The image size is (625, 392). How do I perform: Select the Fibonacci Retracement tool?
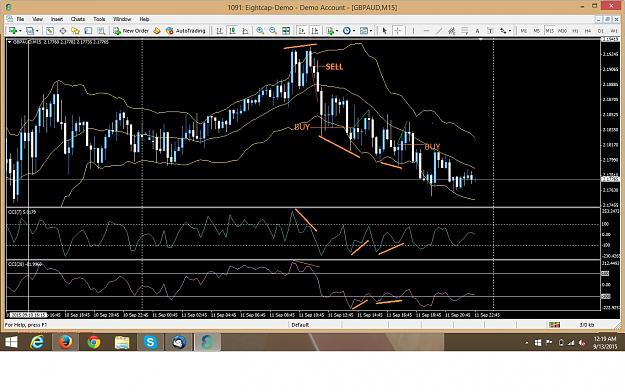tap(464, 31)
